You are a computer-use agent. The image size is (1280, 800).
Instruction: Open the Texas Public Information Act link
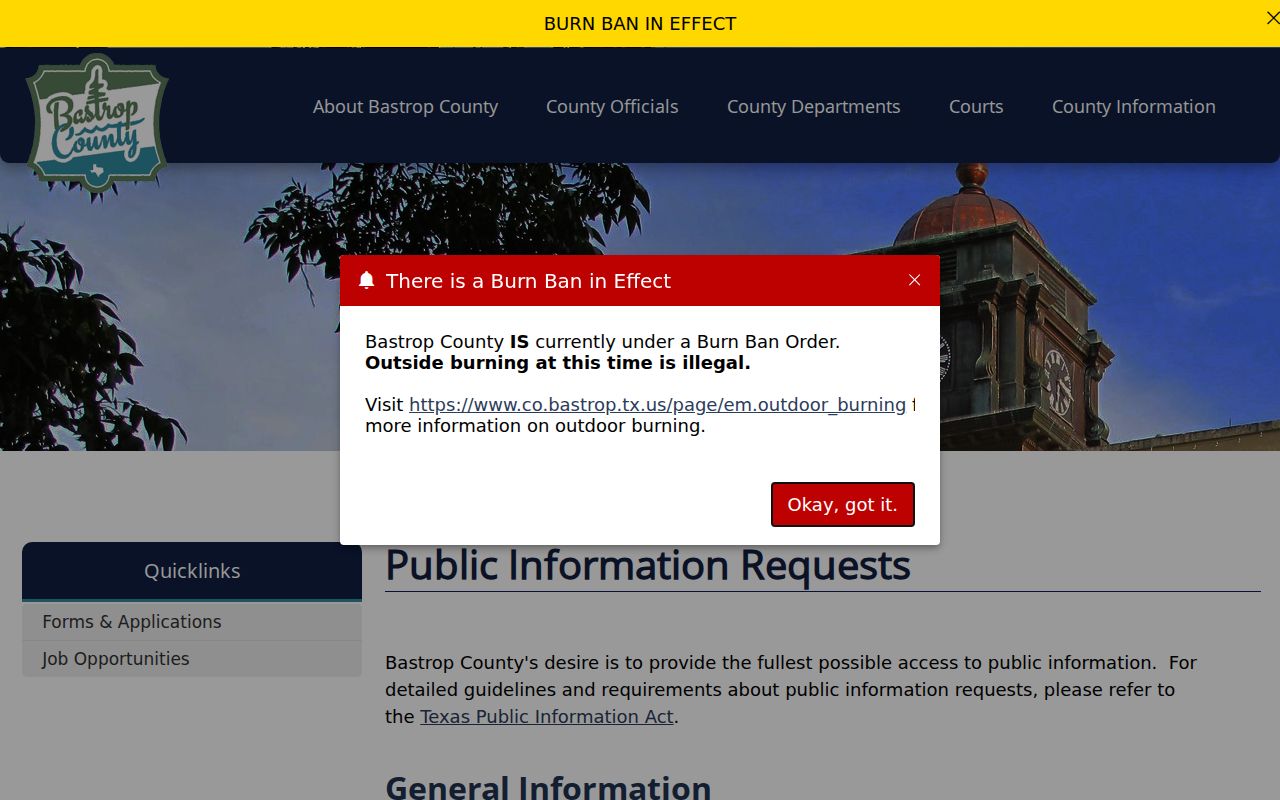coord(547,717)
